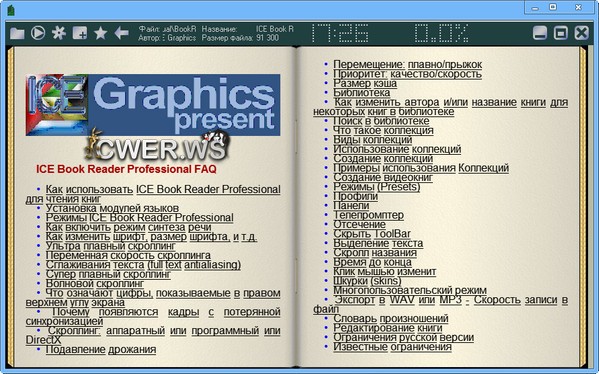Open the library folder icon
The image size is (599, 374).
[x=17, y=33]
